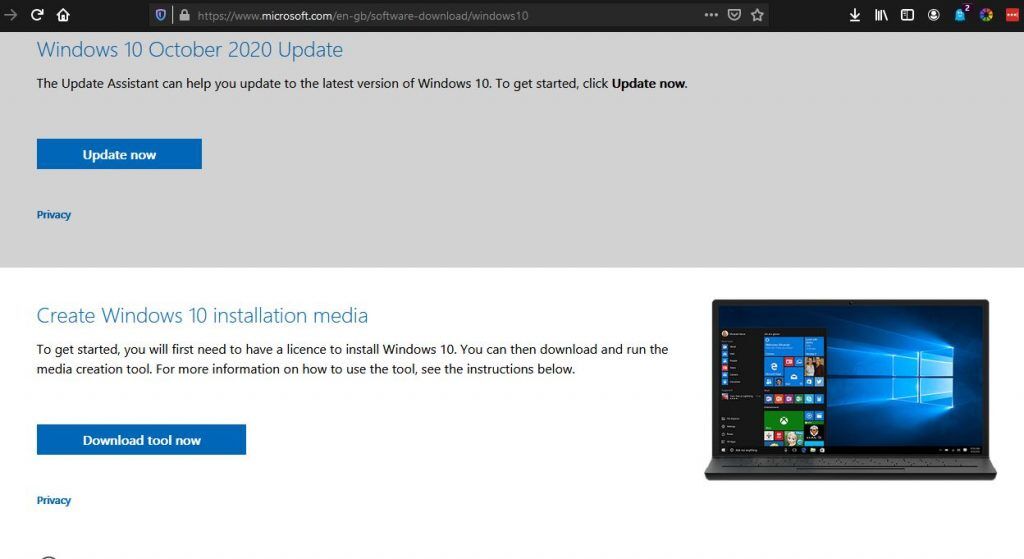Open Privacy link under Download tool now
Viewport: 1024px width, 559px height.
point(54,500)
